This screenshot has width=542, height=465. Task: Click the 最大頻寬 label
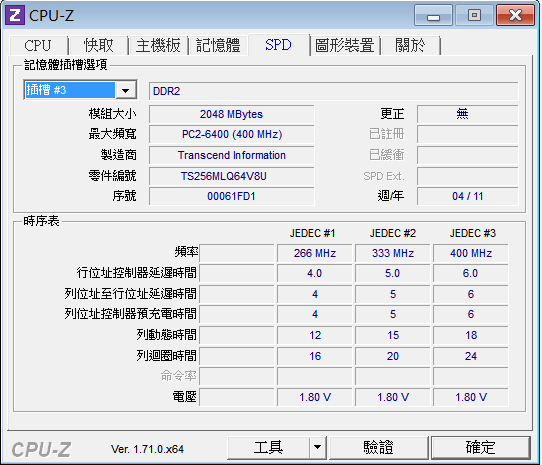click(112, 134)
